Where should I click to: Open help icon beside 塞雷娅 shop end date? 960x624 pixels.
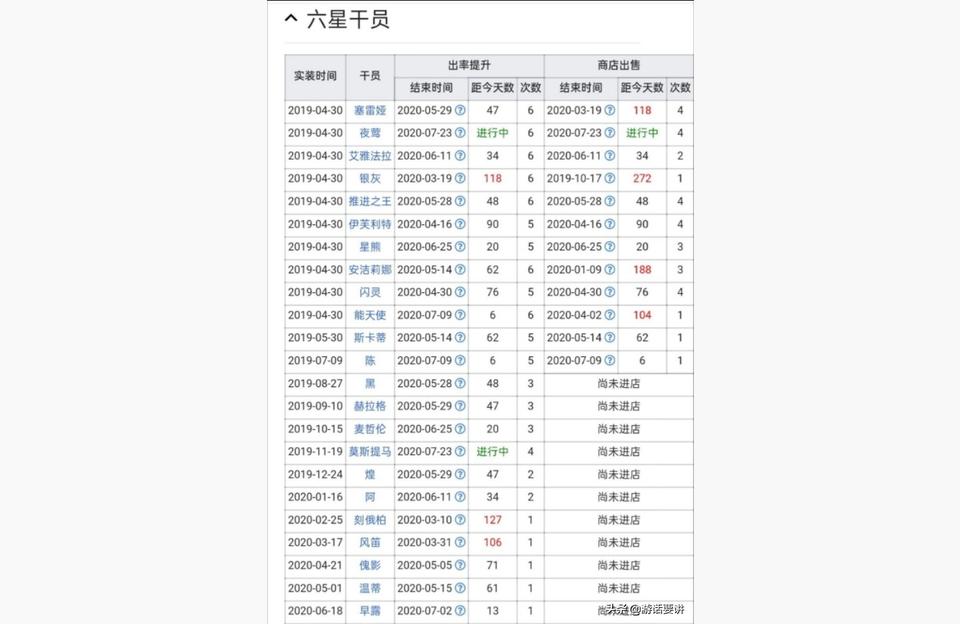coord(610,110)
